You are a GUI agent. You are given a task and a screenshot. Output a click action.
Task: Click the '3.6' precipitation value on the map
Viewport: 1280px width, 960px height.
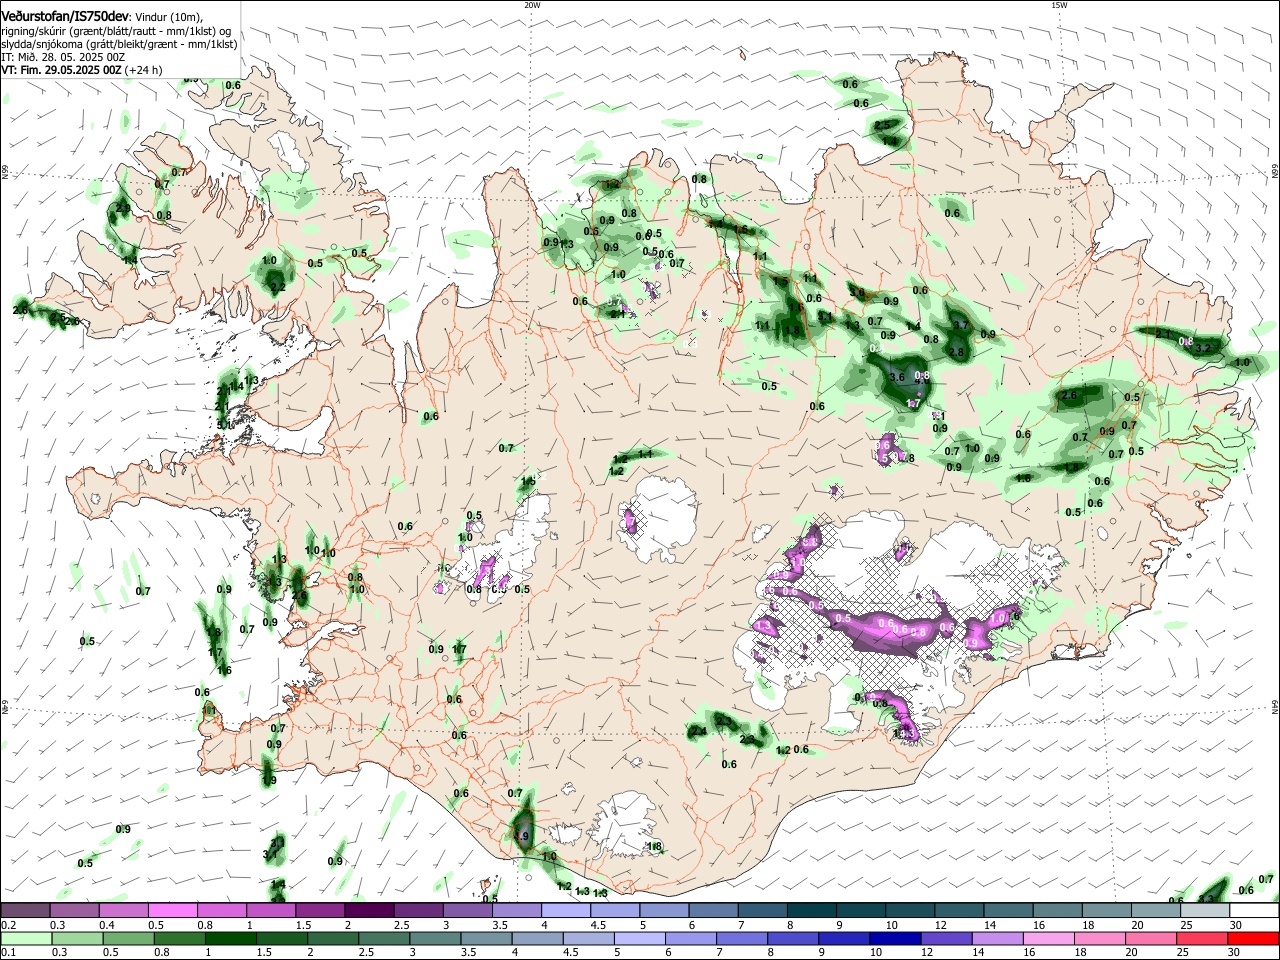pyautogui.click(x=896, y=378)
